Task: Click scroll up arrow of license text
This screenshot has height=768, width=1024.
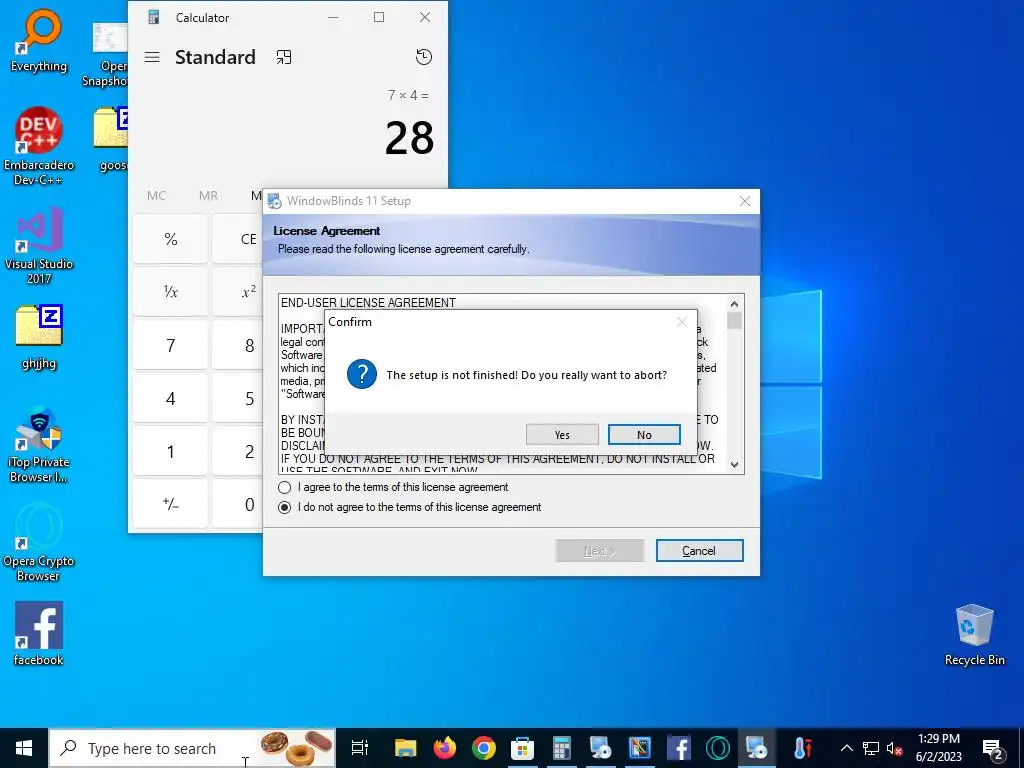Action: pos(734,304)
